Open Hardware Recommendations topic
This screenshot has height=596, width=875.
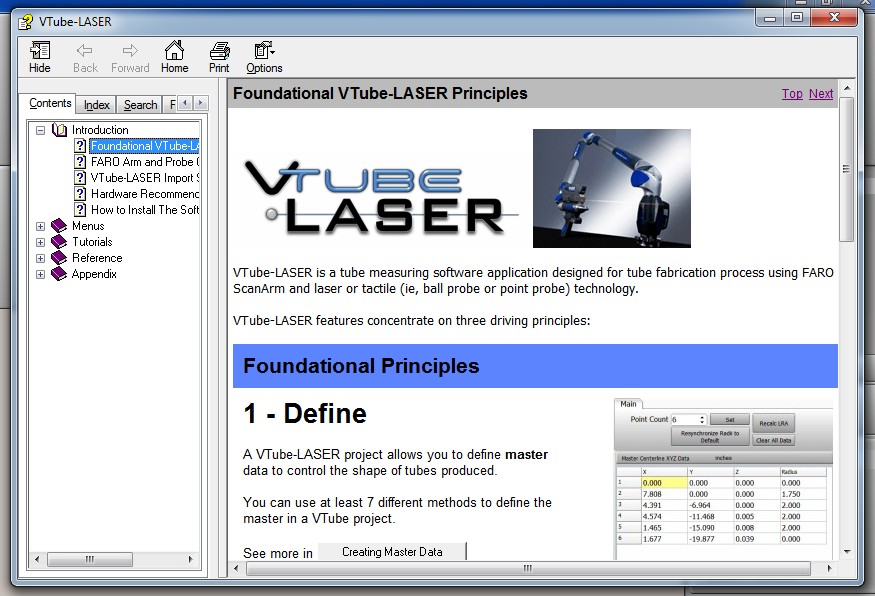144,194
